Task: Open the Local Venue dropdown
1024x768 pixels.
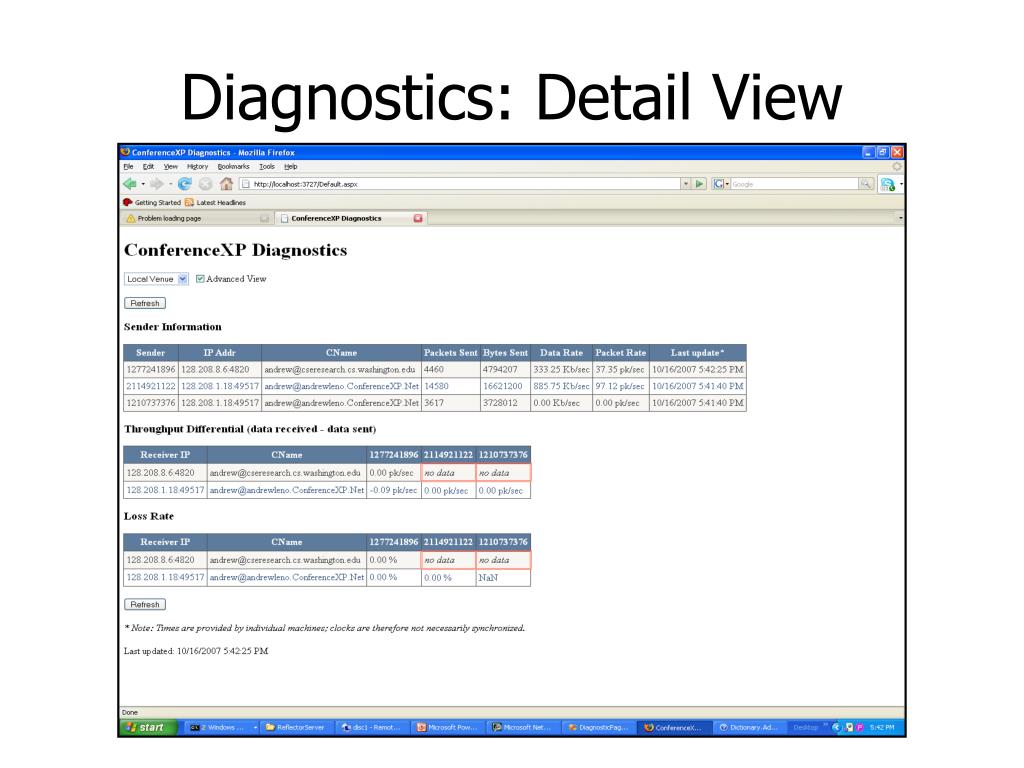Action: (x=156, y=279)
